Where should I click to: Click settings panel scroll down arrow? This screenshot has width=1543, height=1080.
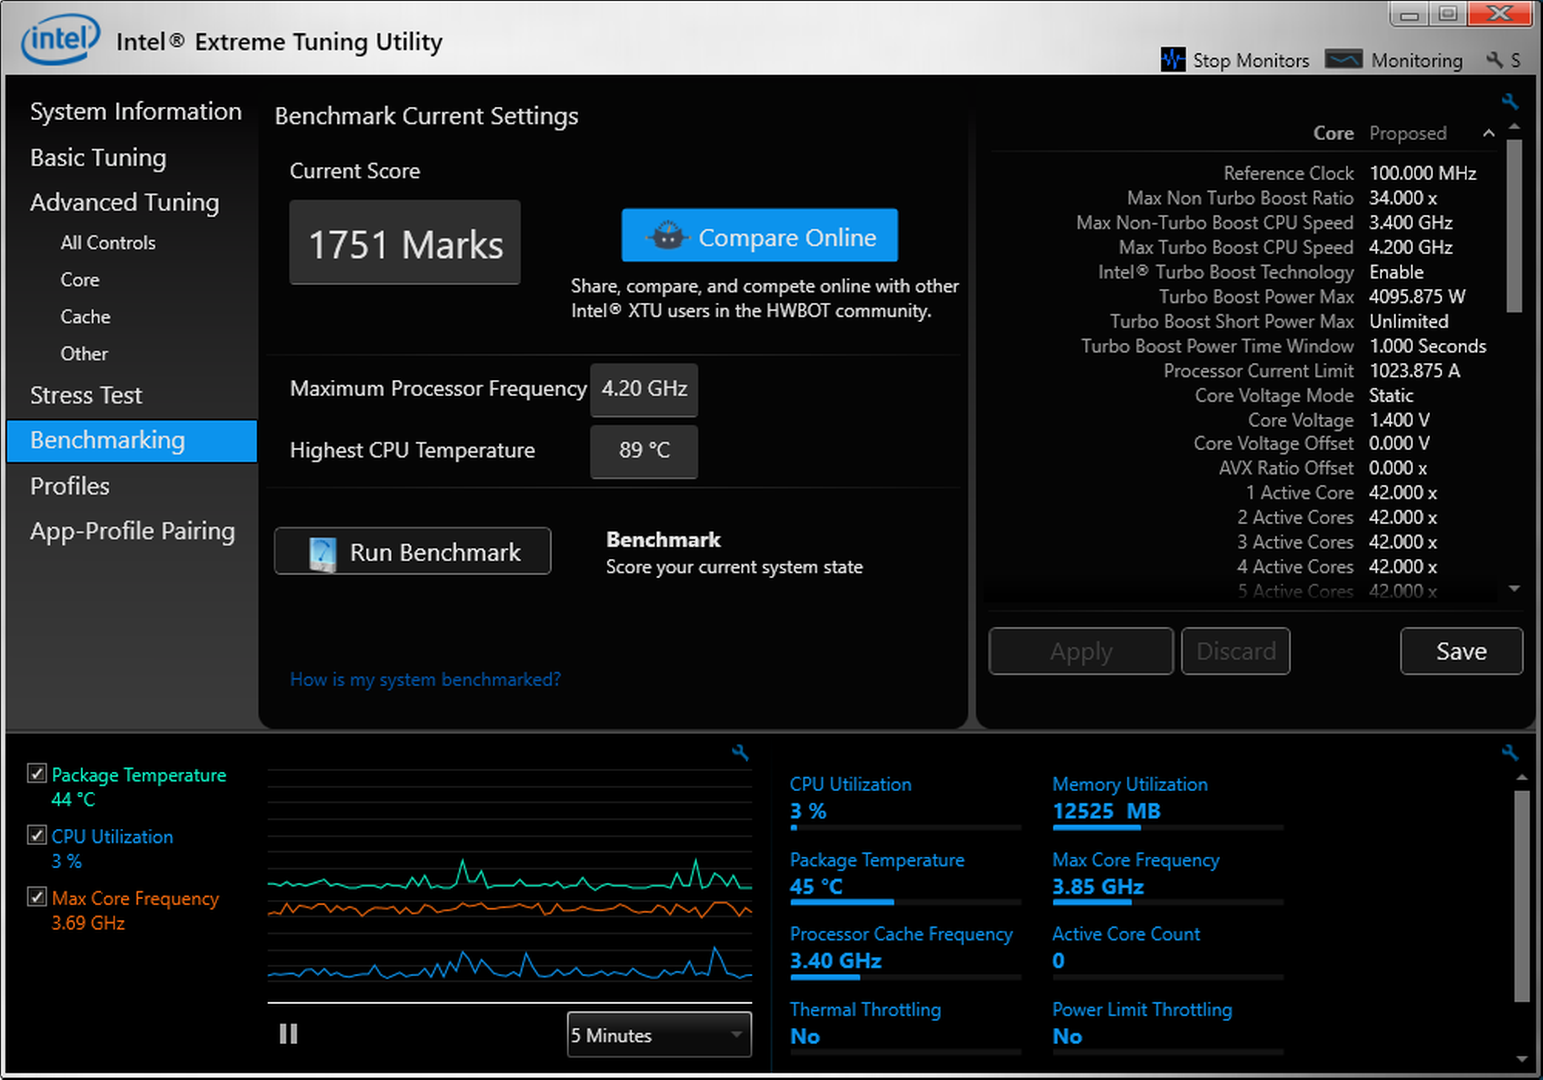point(1514,589)
